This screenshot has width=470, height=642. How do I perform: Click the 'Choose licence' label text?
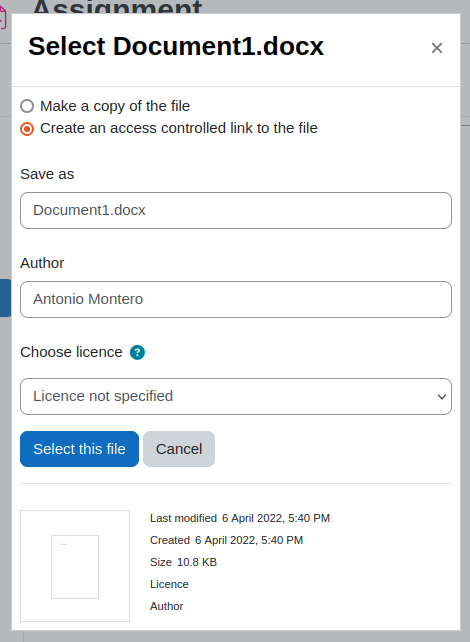(x=71, y=352)
